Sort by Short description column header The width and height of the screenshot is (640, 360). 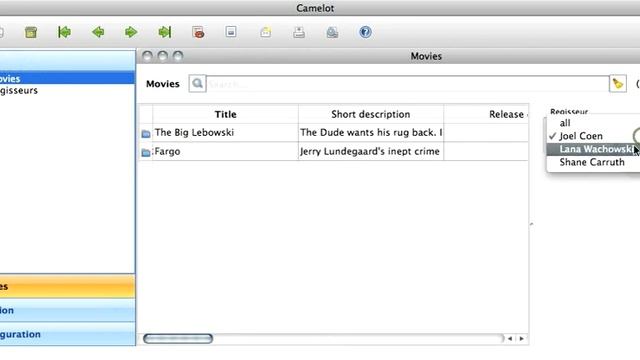coord(371,114)
